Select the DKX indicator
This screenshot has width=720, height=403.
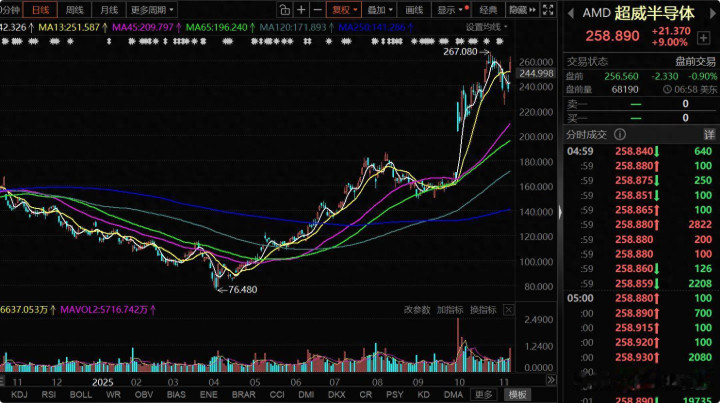pyautogui.click(x=337, y=394)
